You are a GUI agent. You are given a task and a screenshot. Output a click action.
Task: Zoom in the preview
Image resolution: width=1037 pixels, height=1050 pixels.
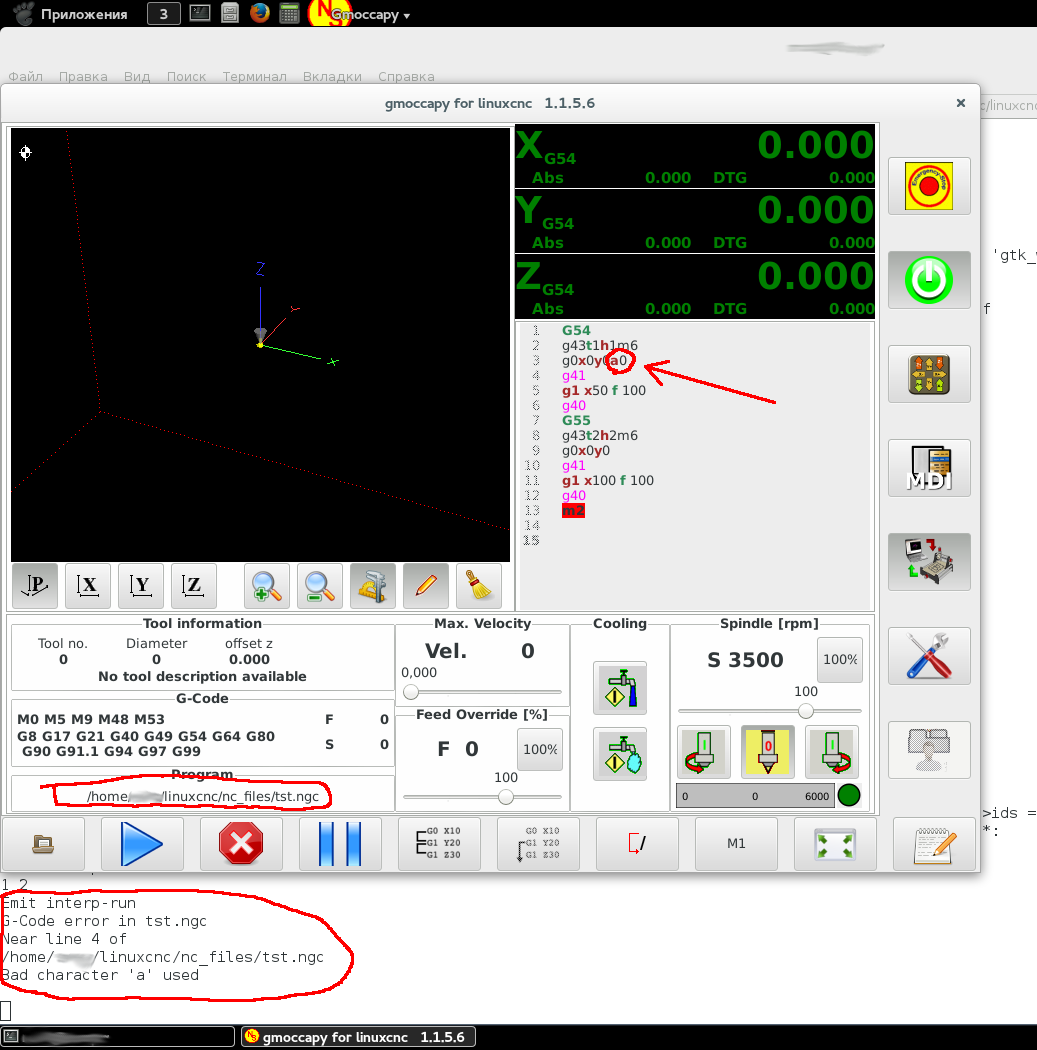[266, 586]
